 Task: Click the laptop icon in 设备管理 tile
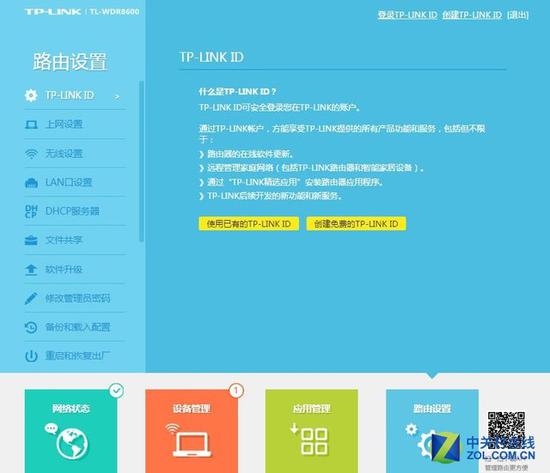click(192, 444)
